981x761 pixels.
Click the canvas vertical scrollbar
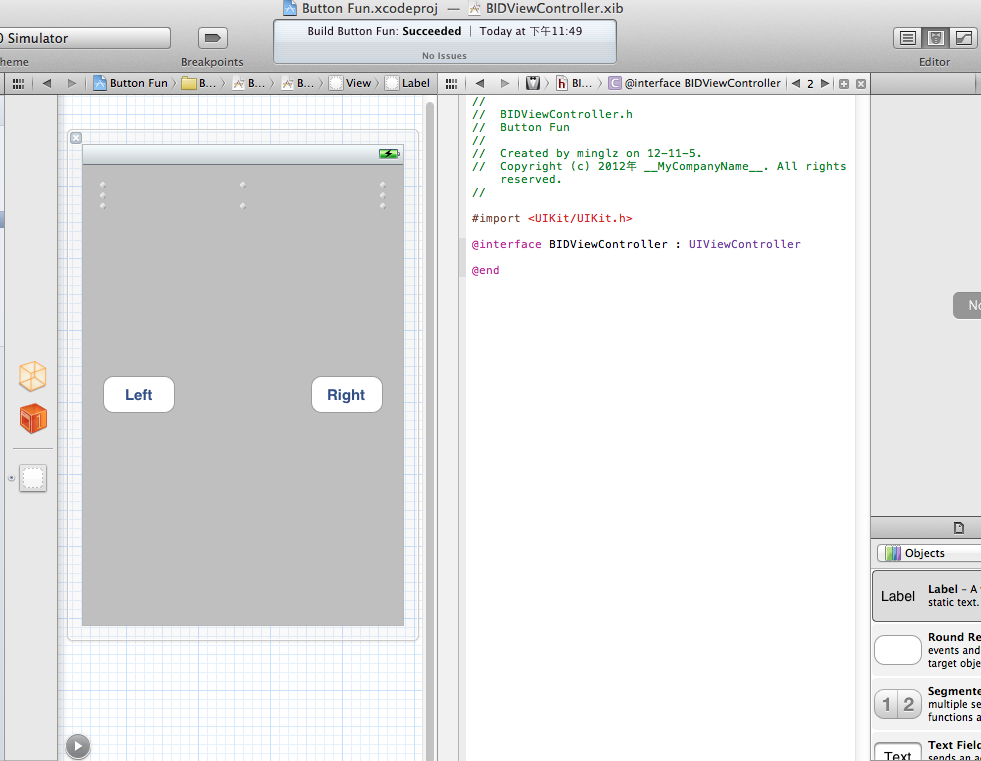coord(430,429)
